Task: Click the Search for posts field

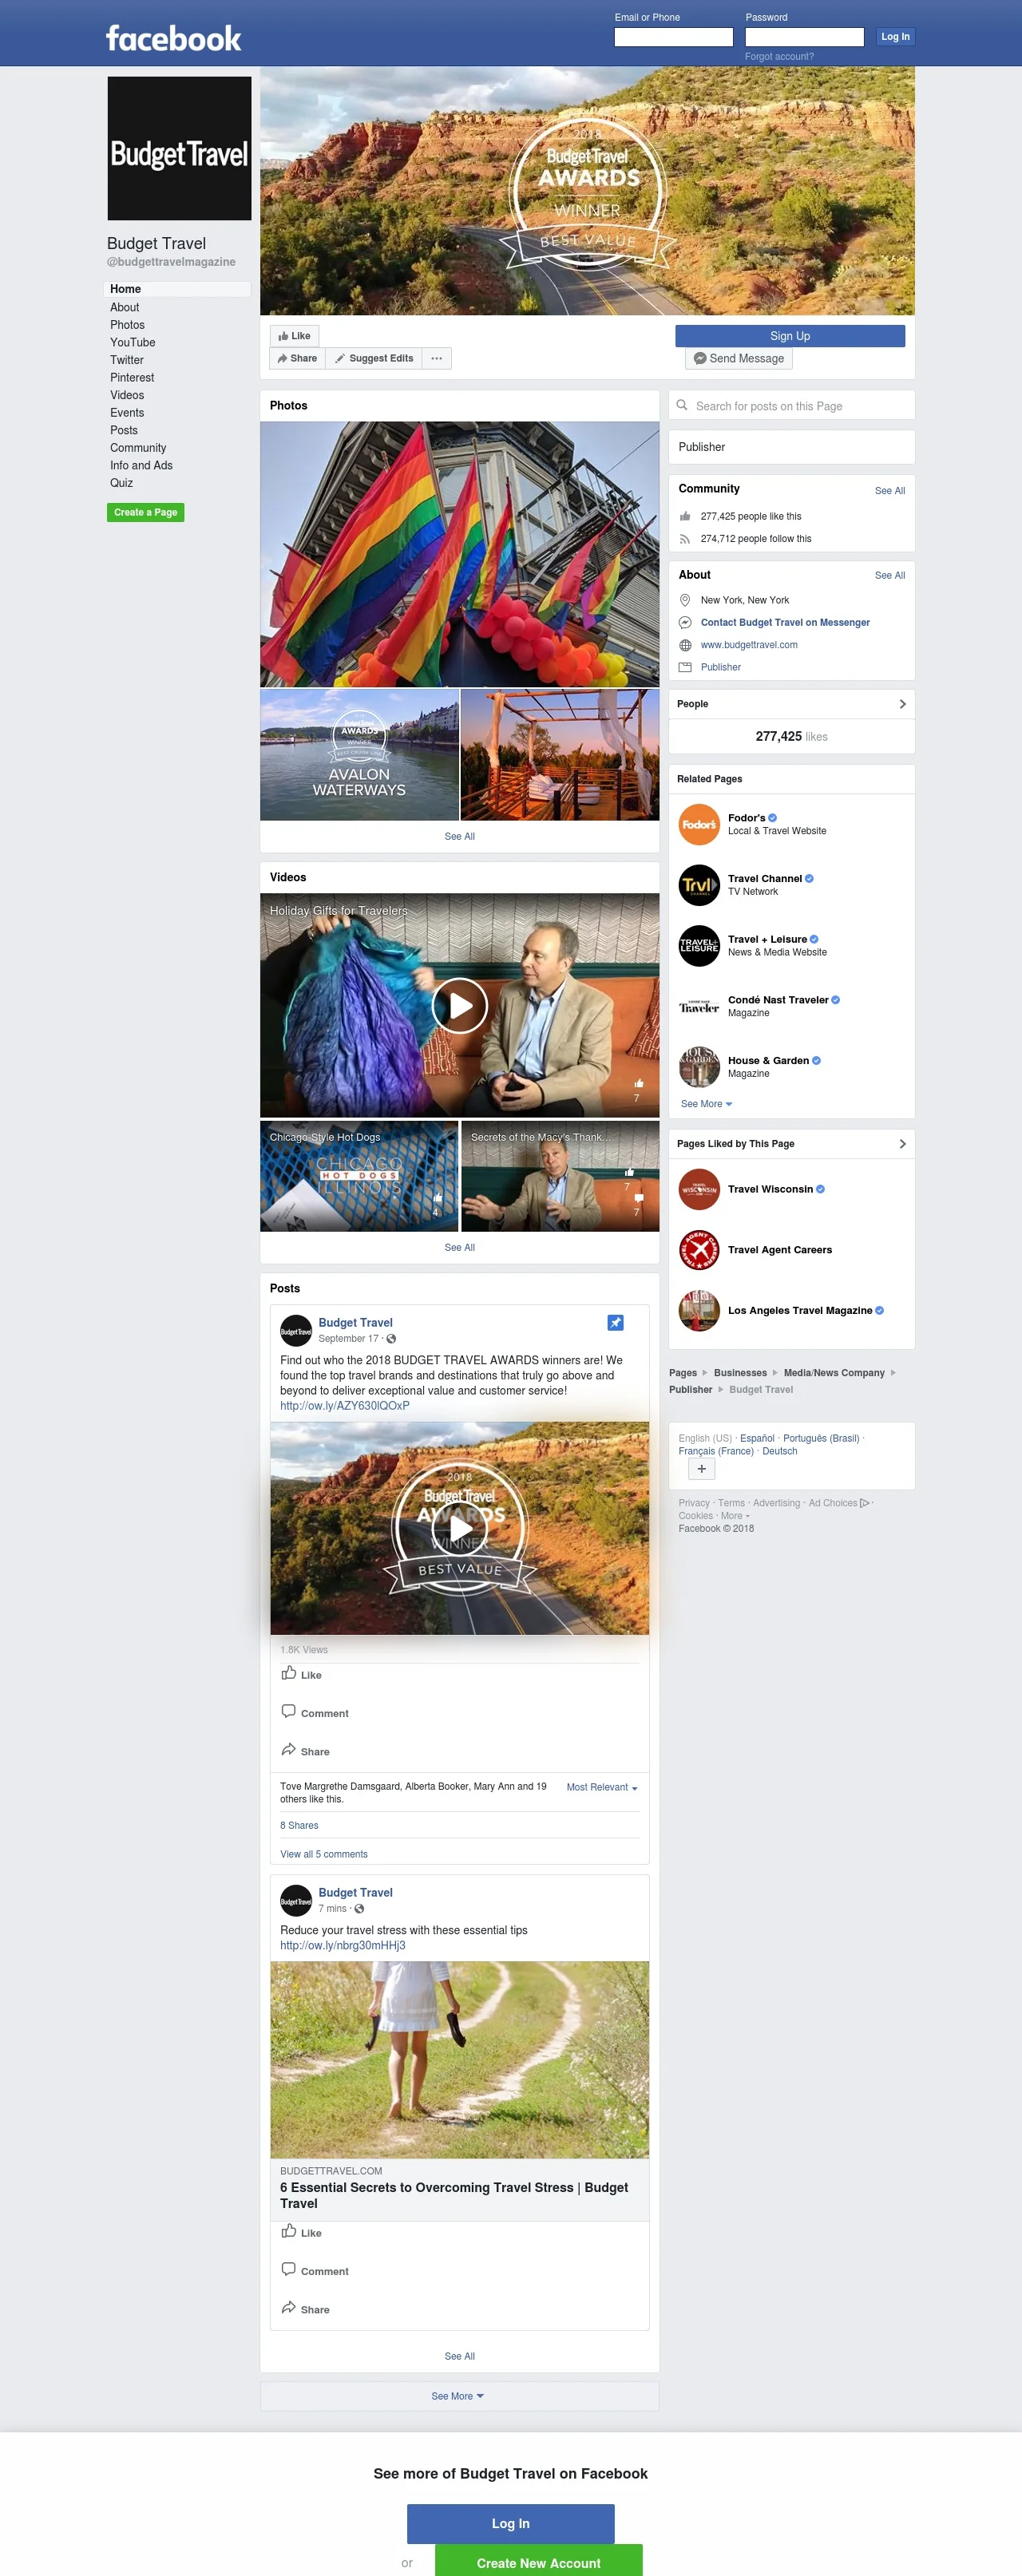Action: coord(792,405)
